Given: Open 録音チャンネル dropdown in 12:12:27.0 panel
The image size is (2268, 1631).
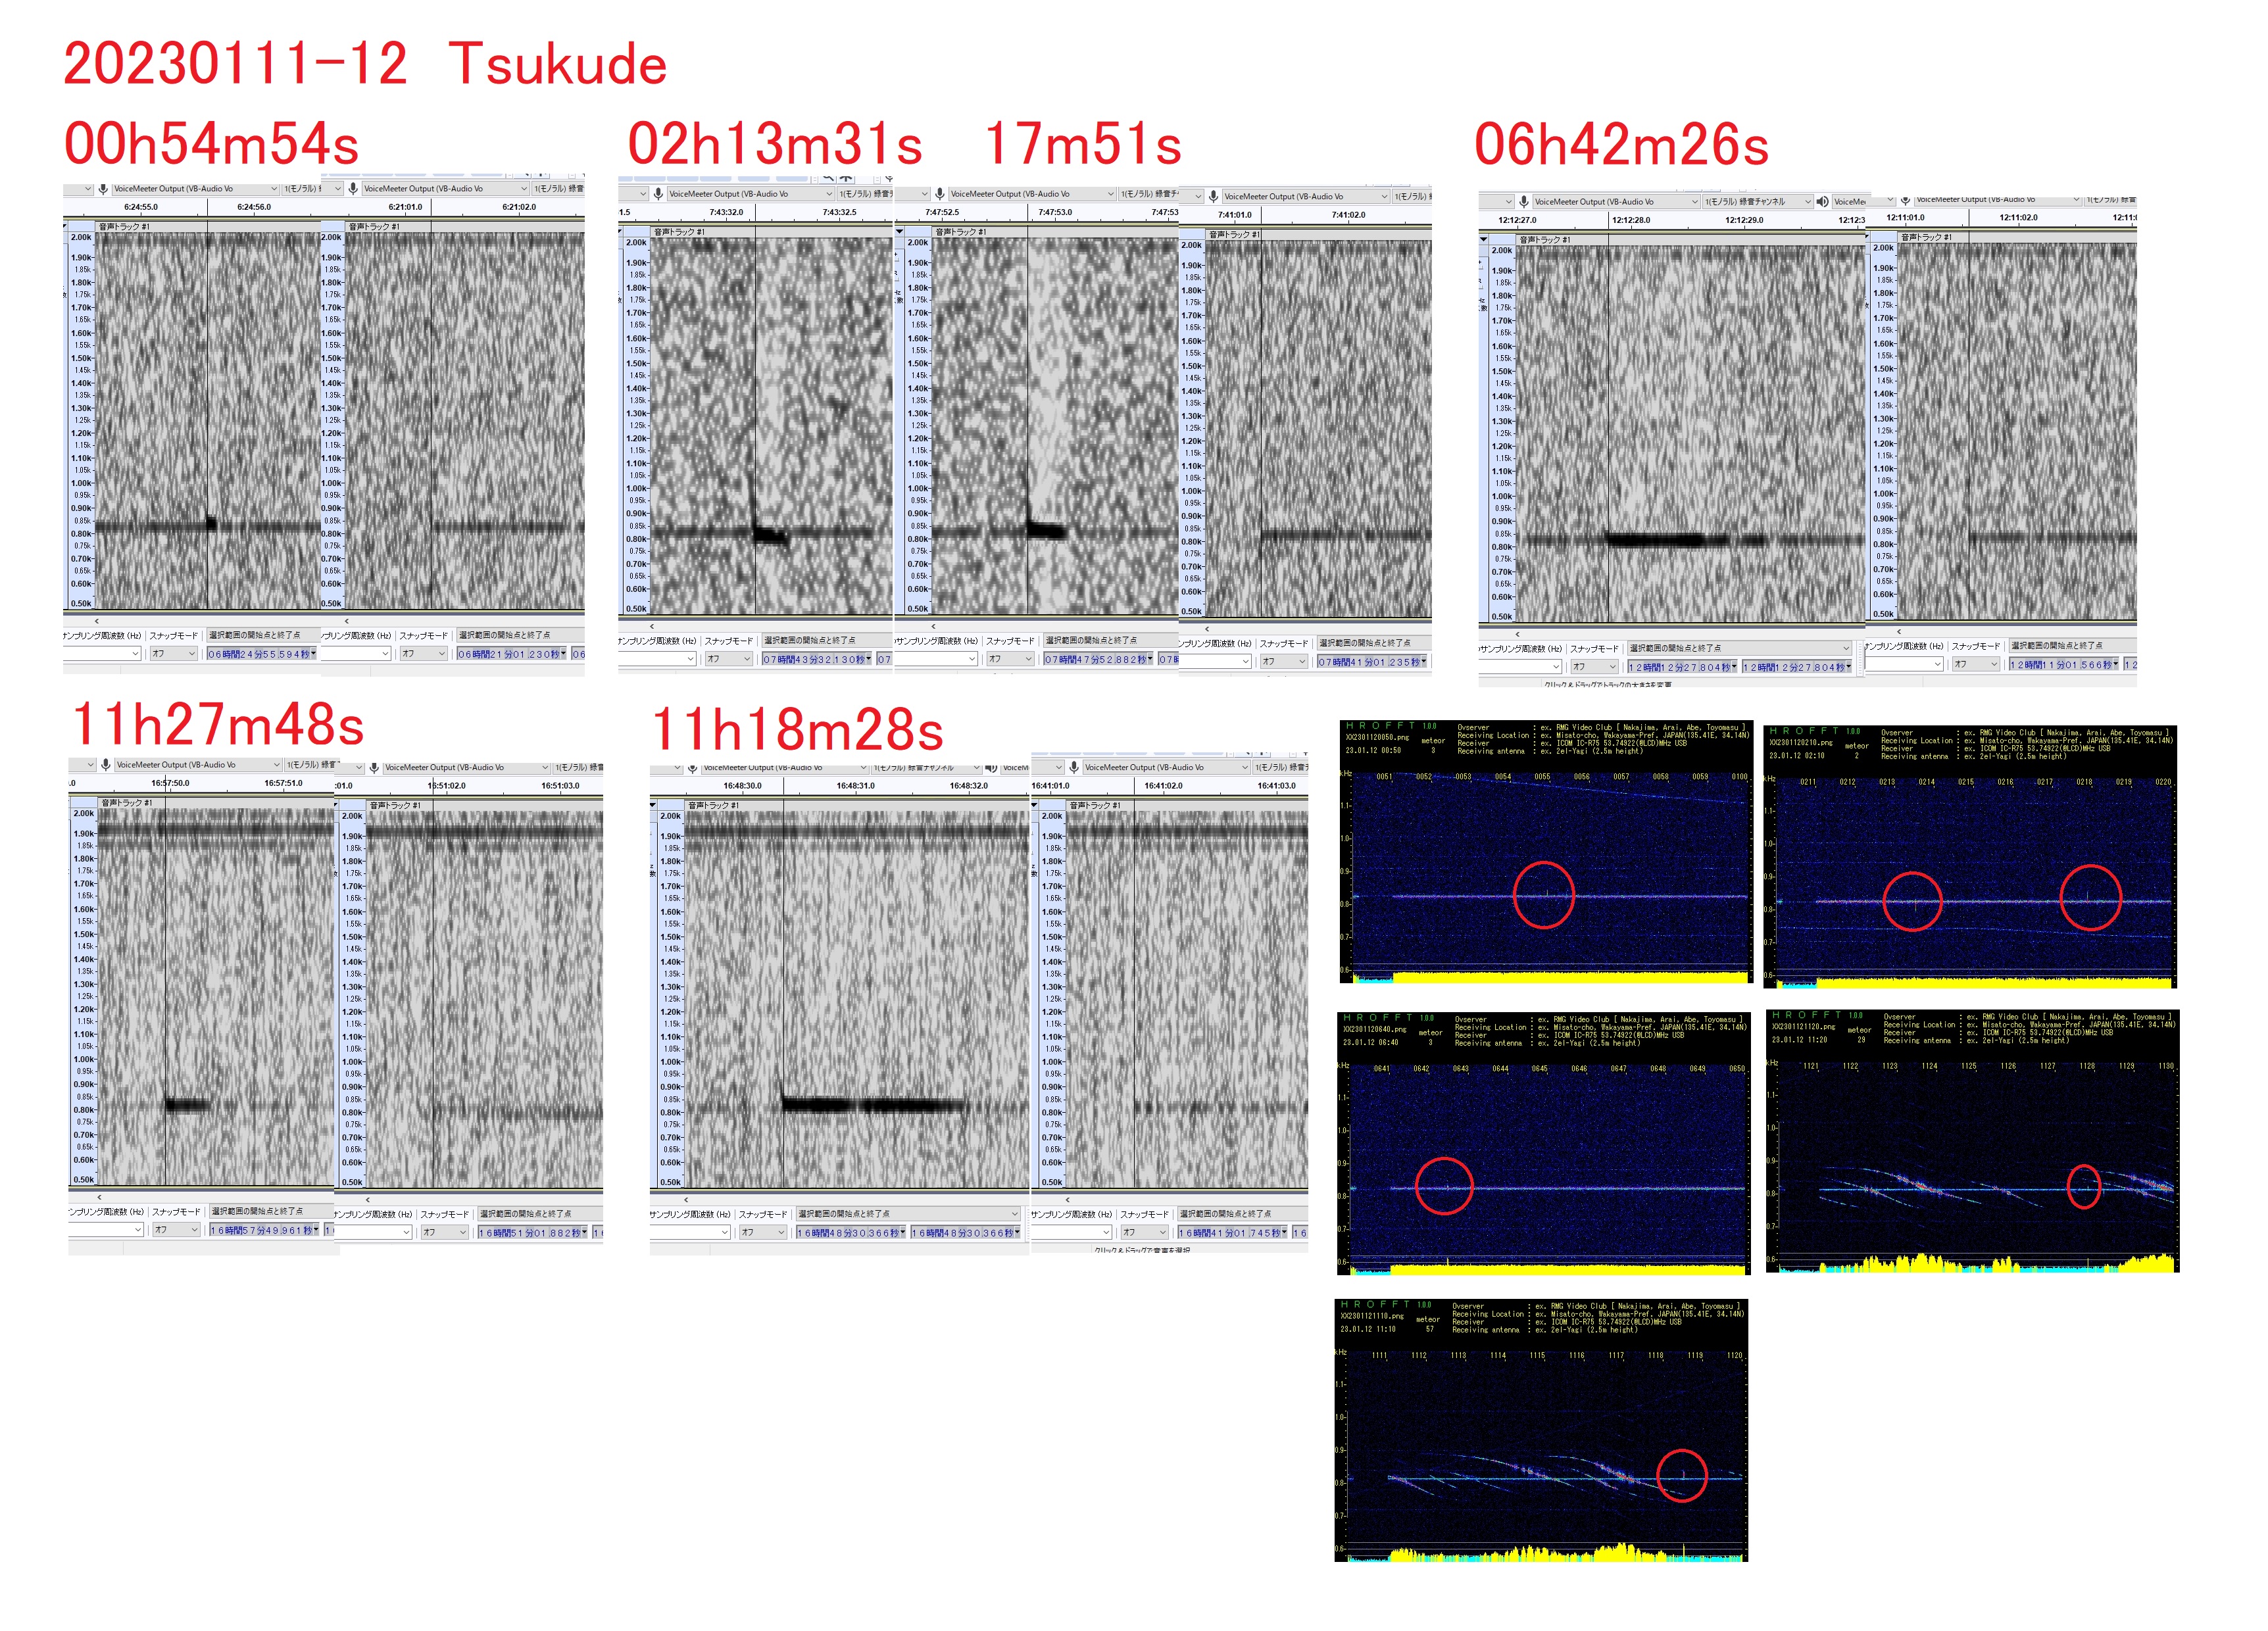Looking at the screenshot, I should point(1807,202).
